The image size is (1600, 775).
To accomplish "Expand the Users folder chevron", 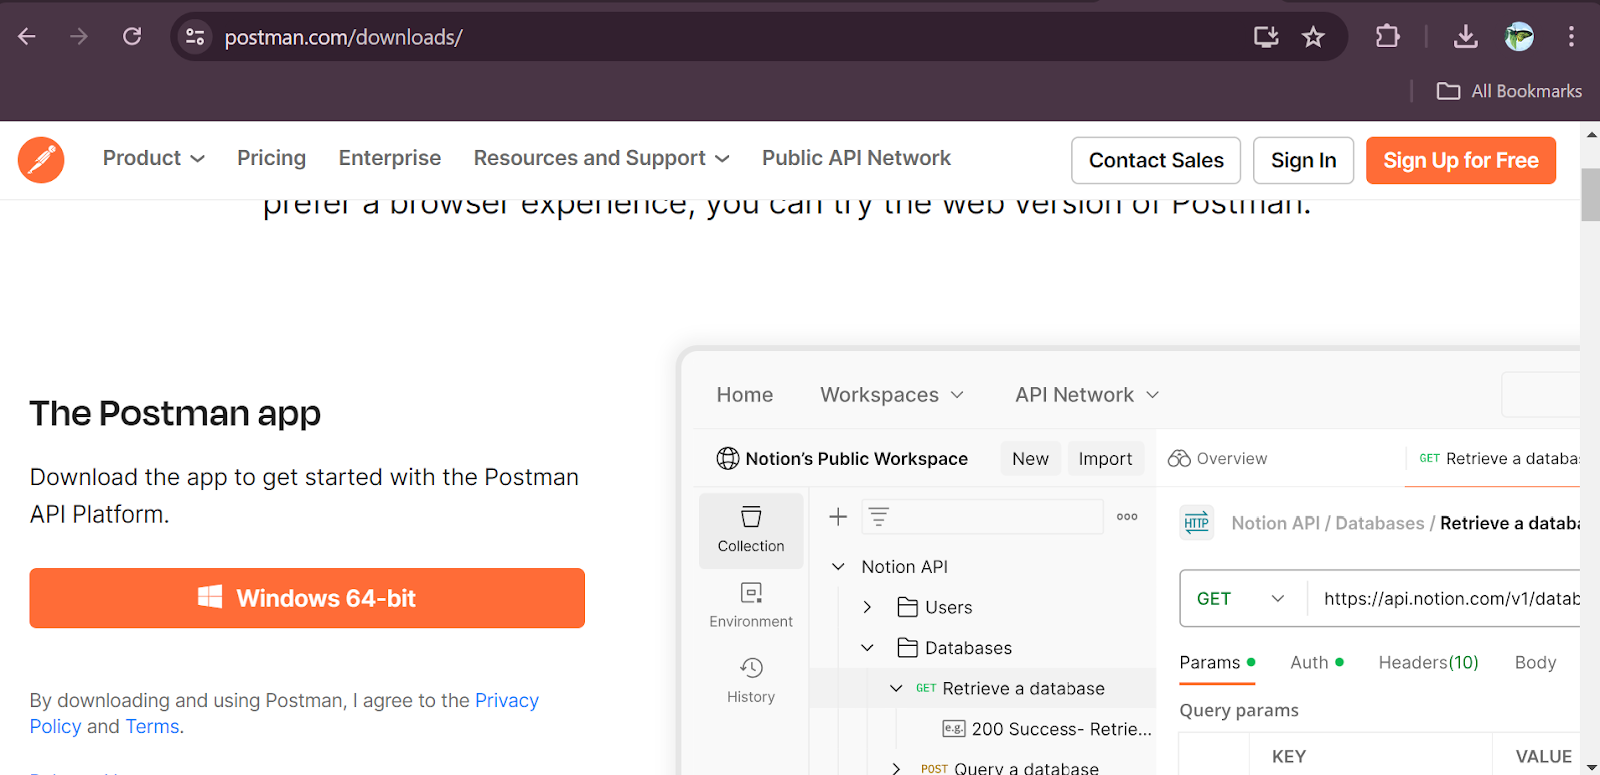I will pos(867,607).
